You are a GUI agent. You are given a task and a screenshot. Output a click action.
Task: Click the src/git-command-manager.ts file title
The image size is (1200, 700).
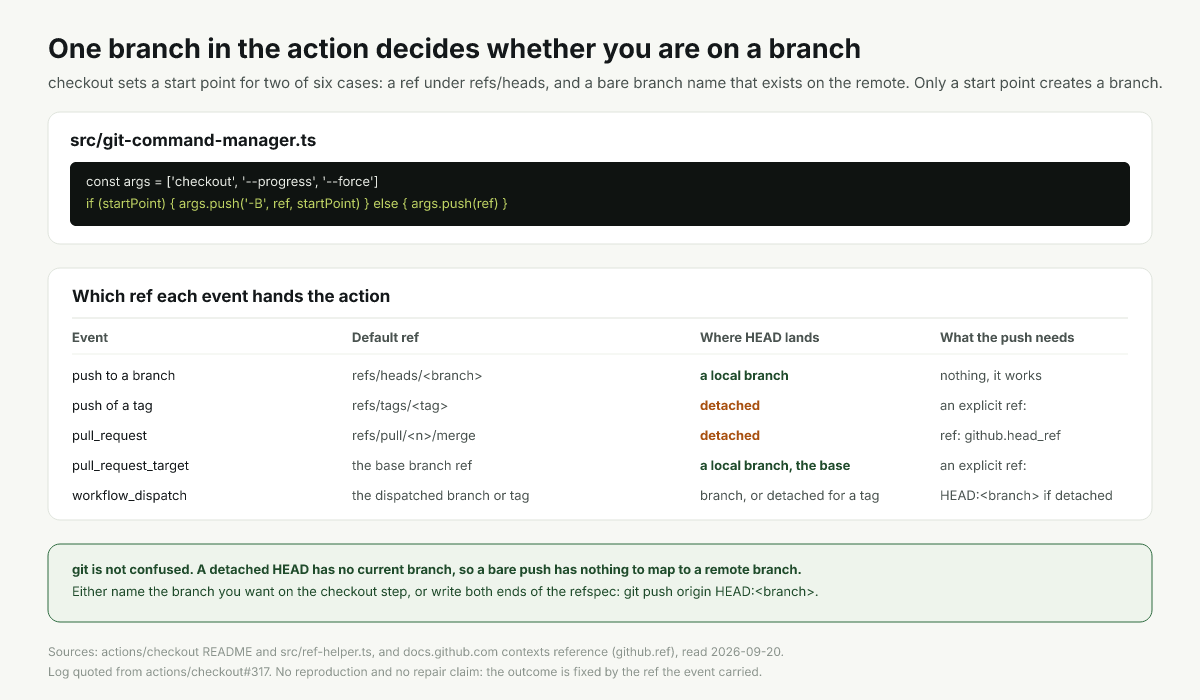tap(193, 141)
